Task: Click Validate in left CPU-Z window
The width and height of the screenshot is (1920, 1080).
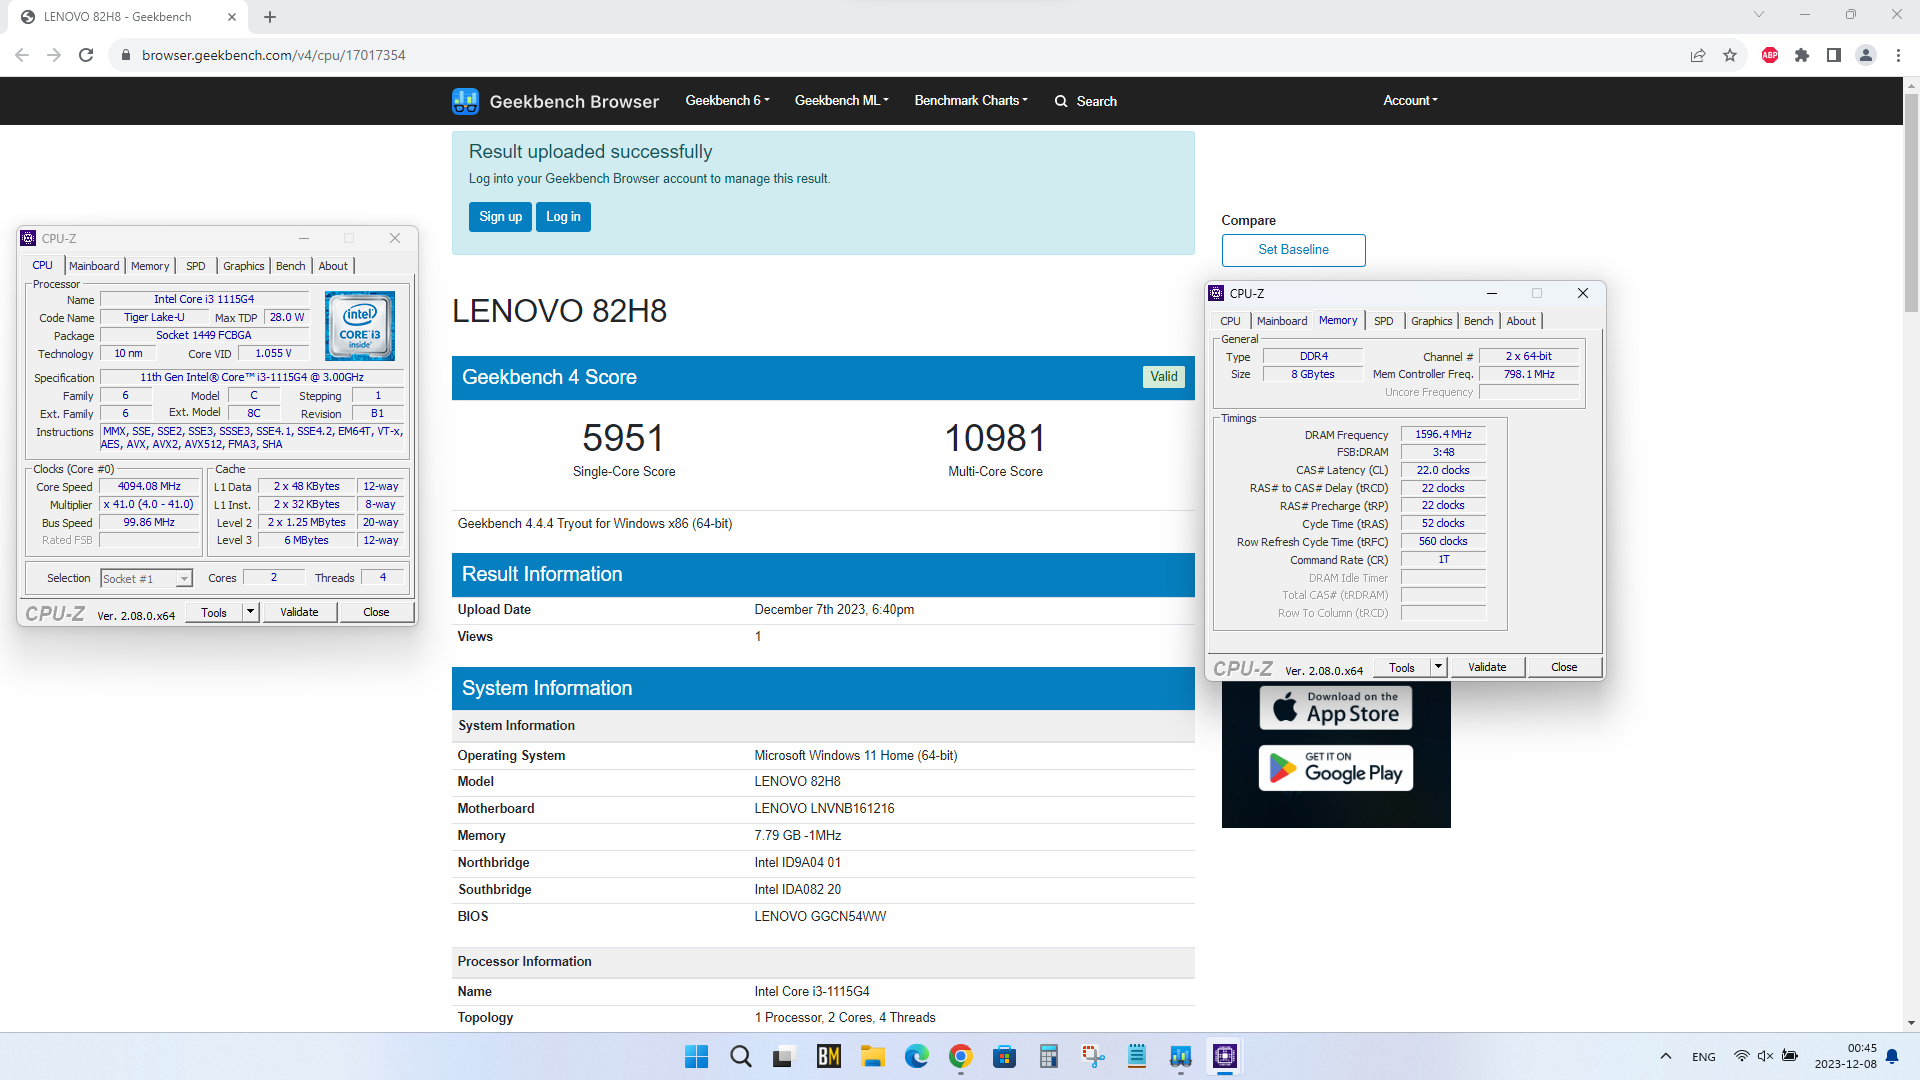Action: [299, 612]
